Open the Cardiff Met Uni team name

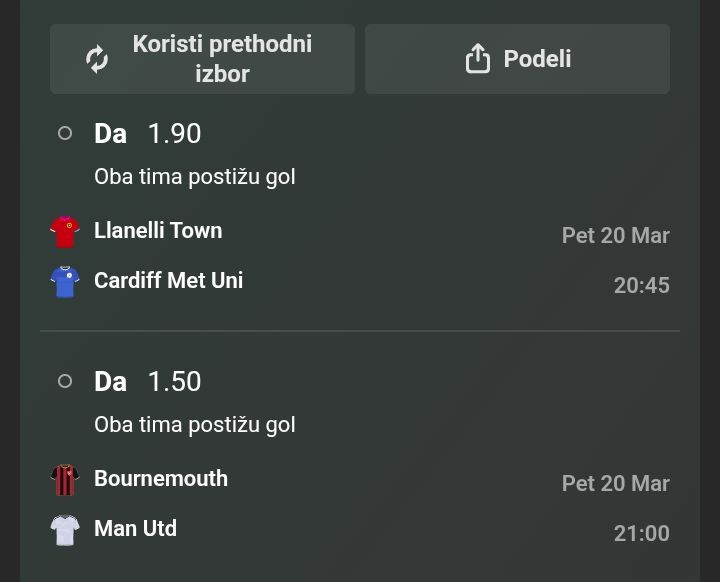[168, 280]
